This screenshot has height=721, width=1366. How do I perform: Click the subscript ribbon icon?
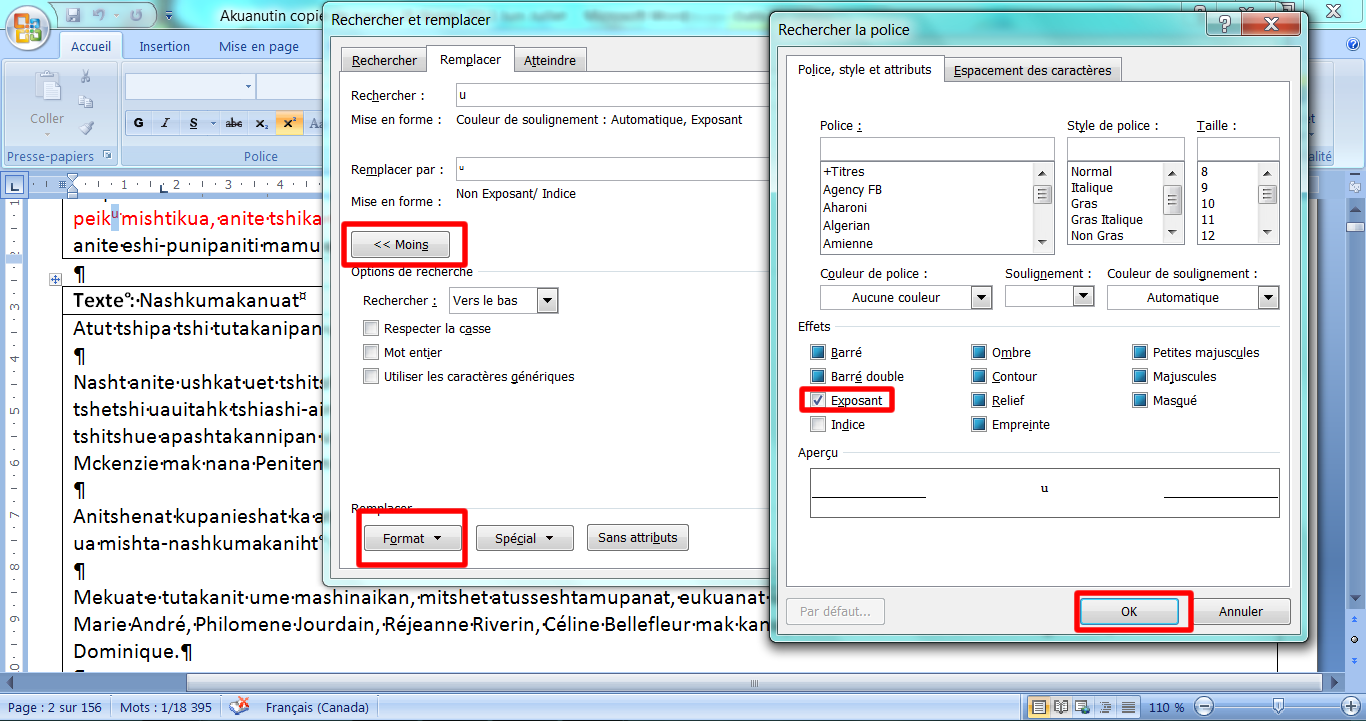tap(262, 124)
